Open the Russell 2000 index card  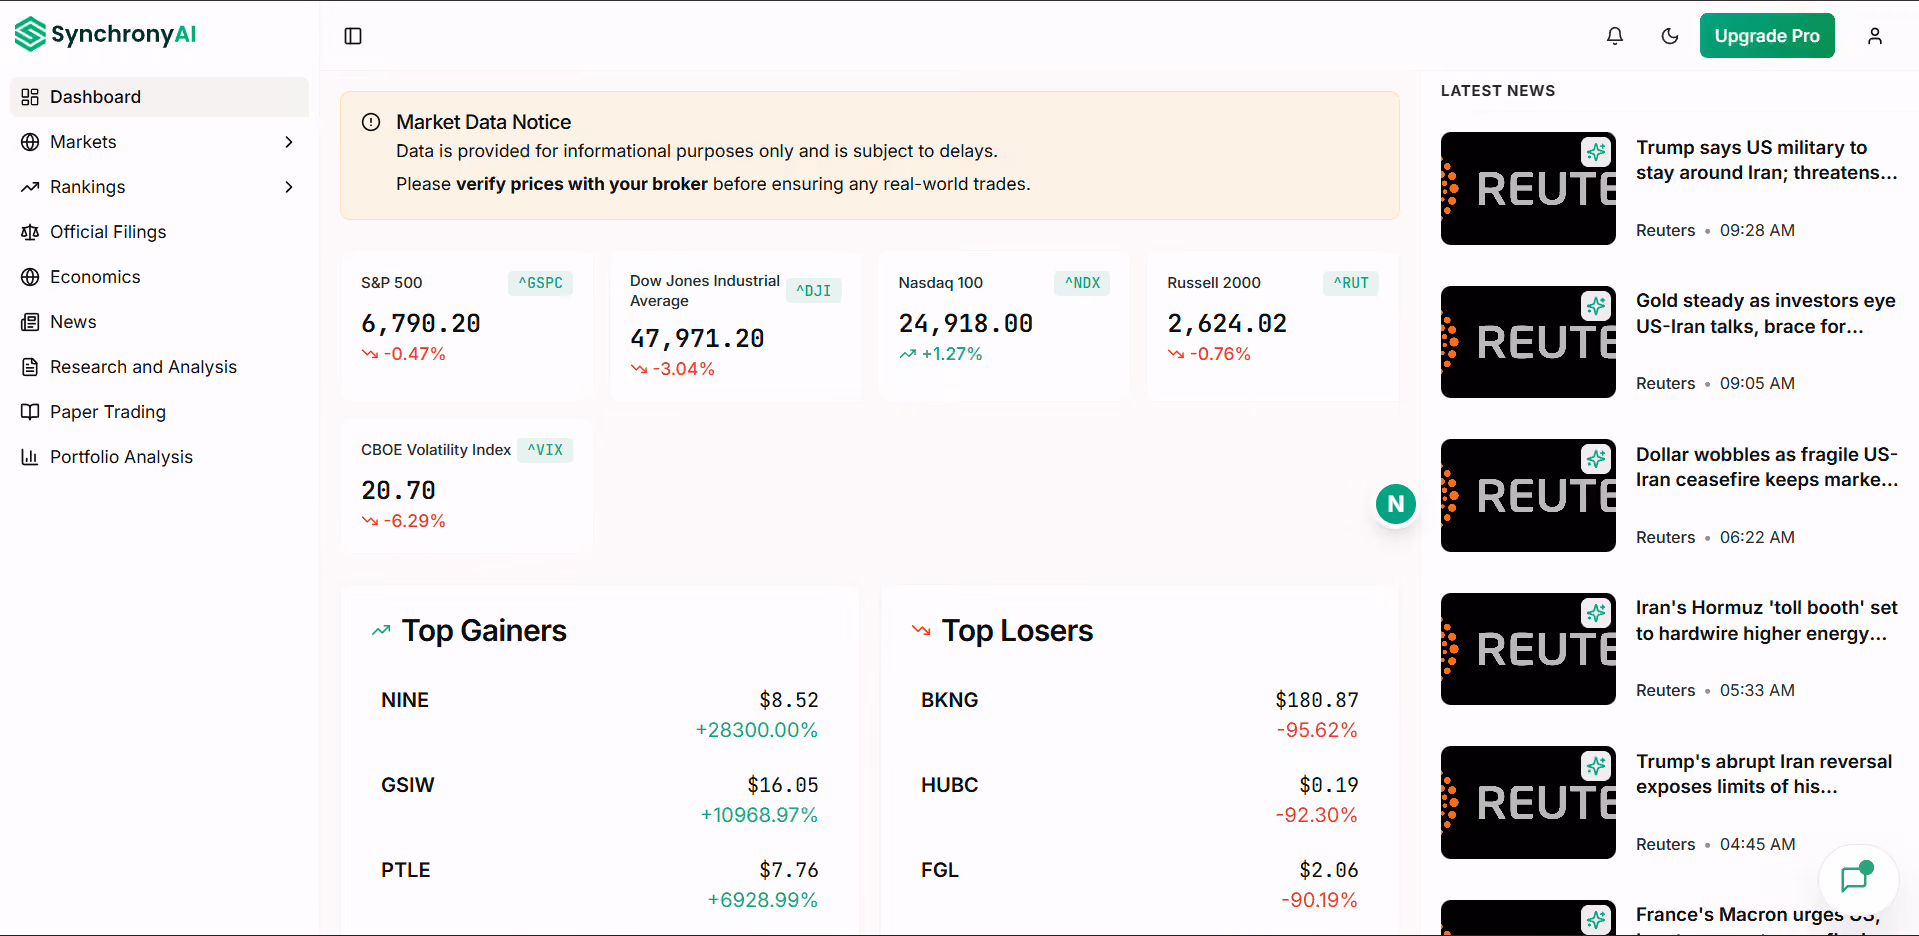pyautogui.click(x=1273, y=326)
